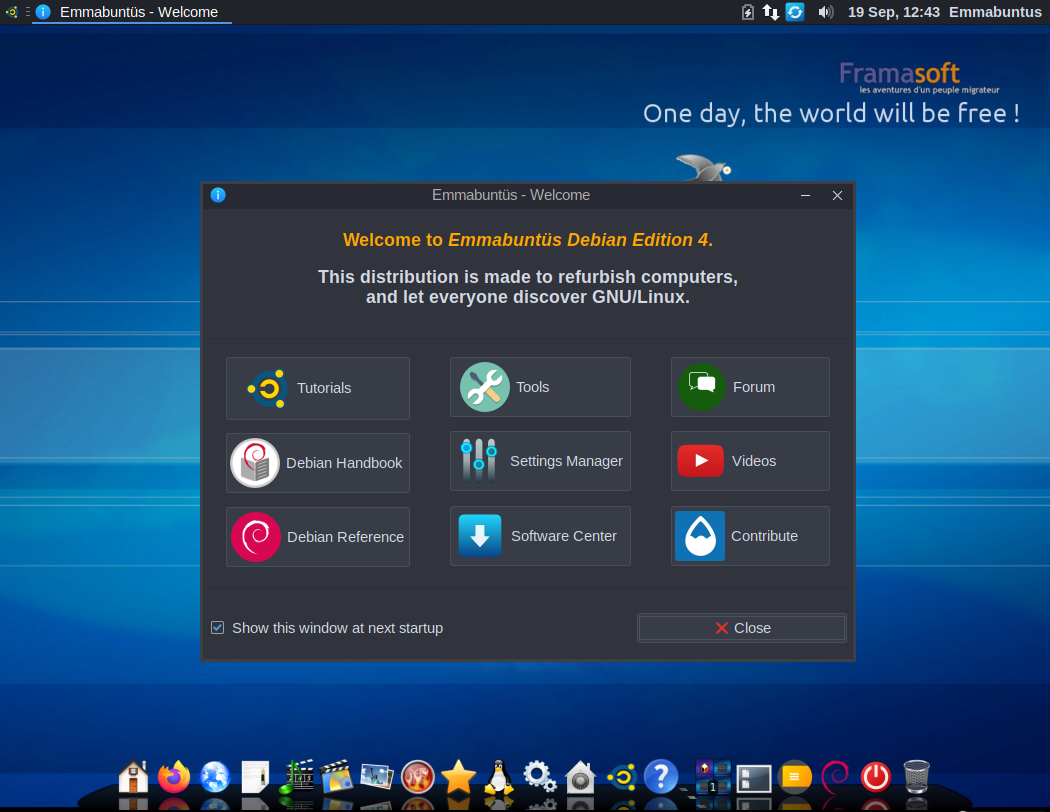Open the gears settings icon in dock
Screen dimensions: 1050x812
(540, 777)
